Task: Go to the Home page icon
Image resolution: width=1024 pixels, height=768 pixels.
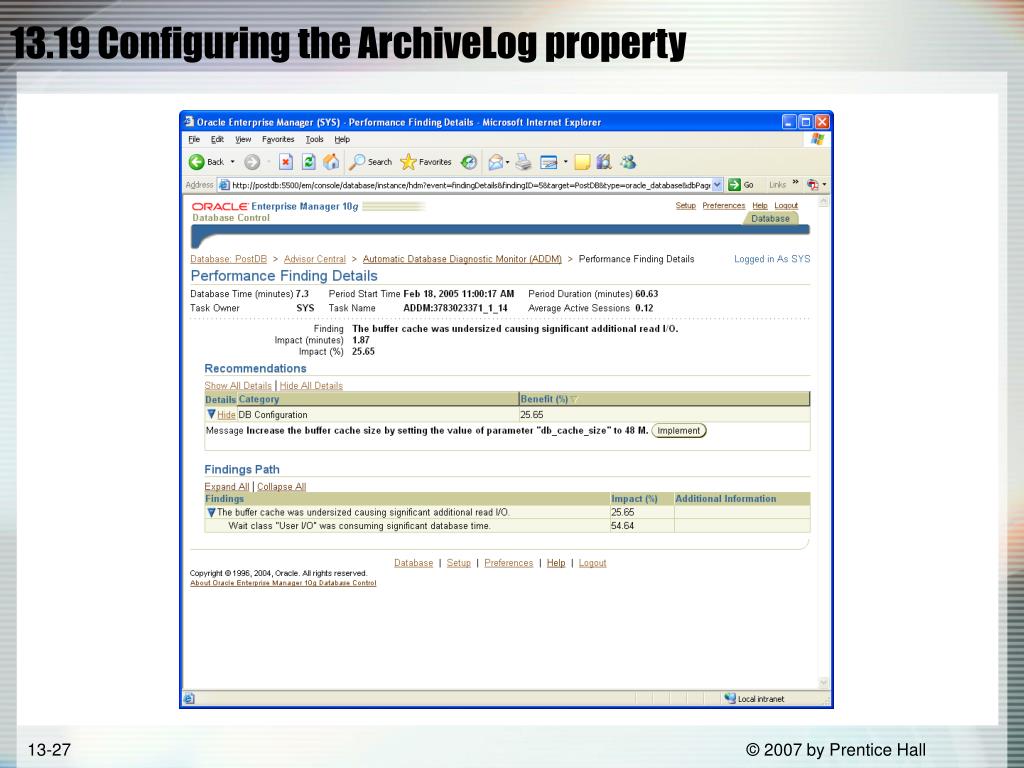Action: point(331,162)
